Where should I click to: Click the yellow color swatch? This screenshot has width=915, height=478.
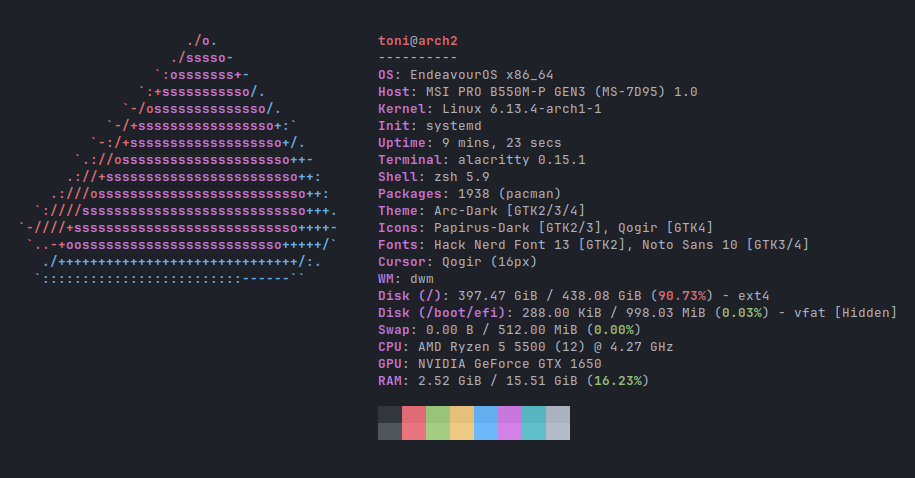coord(462,423)
